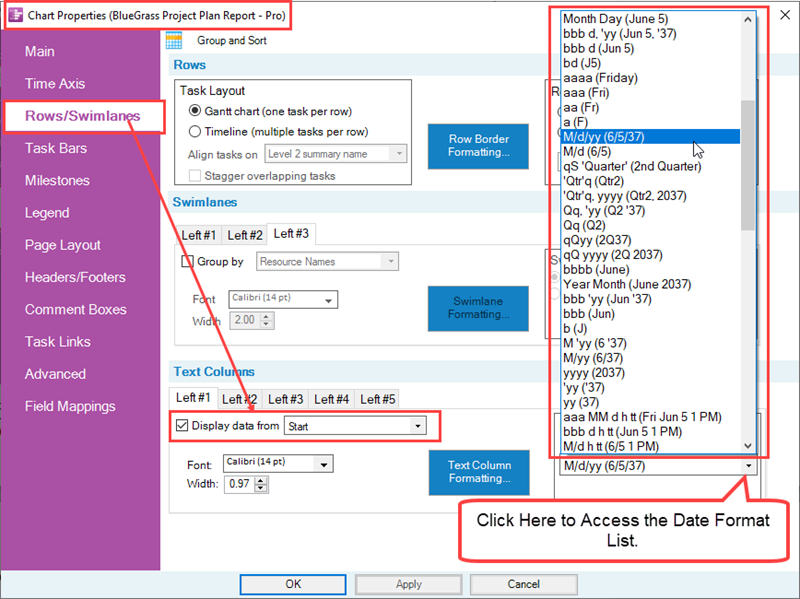This screenshot has height=599, width=800.
Task: Check the Group by checkbox in Swimlanes
Action: pos(188,261)
